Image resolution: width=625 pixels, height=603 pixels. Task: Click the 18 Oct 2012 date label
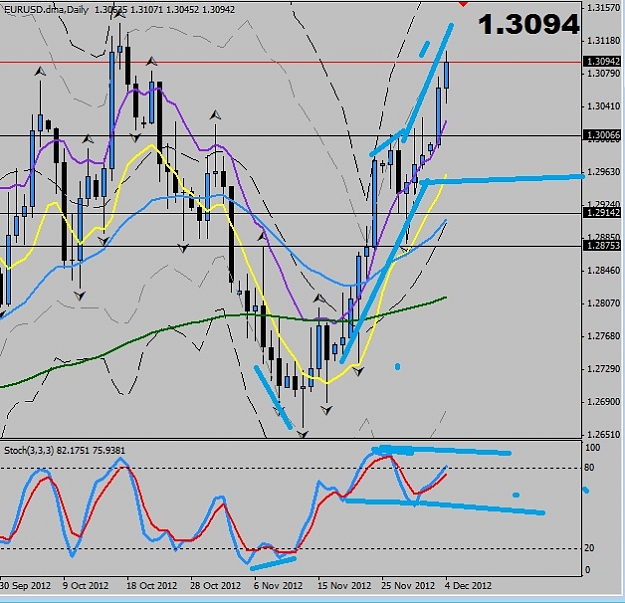151,586
